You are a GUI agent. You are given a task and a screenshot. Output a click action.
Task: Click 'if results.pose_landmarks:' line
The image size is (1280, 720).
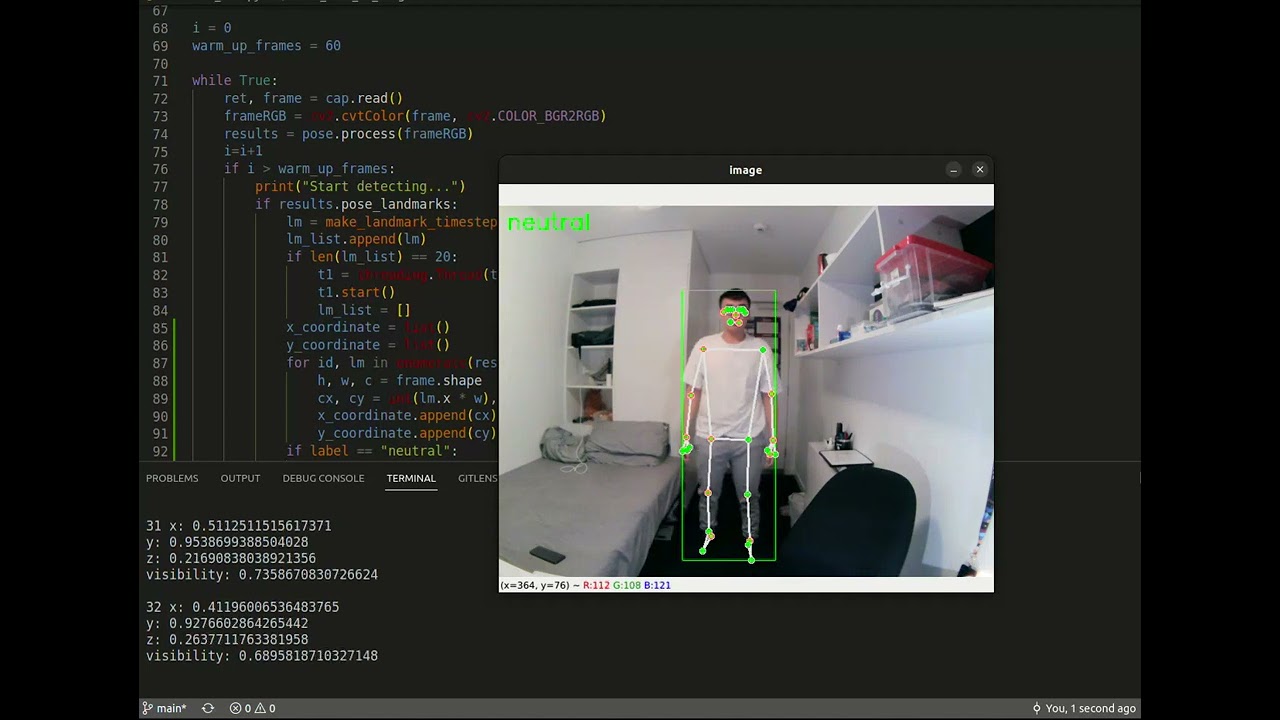(x=356, y=204)
